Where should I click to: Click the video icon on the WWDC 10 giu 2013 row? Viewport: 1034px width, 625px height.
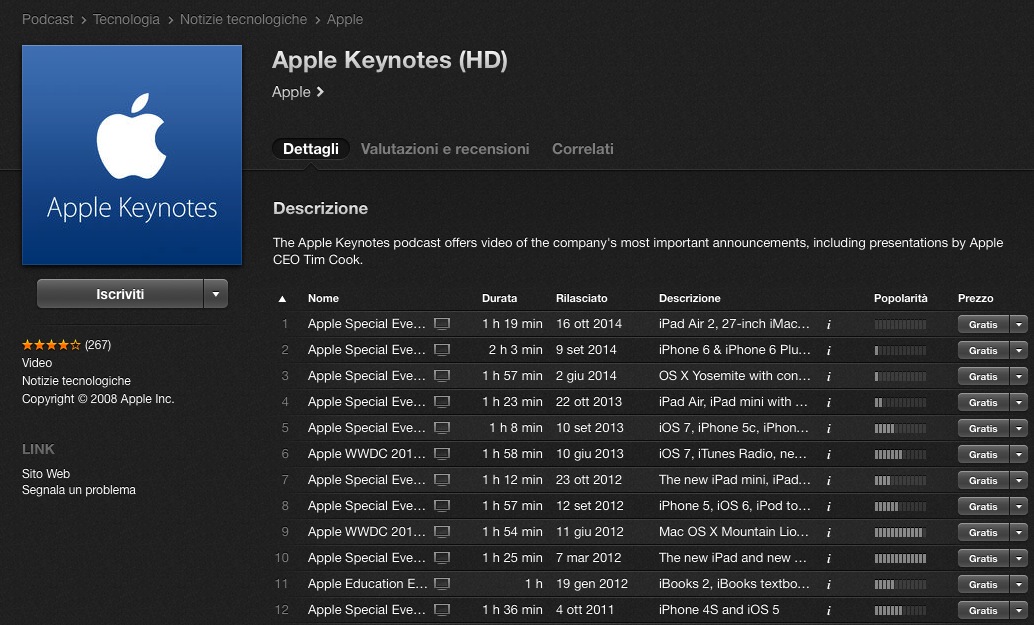pos(442,454)
